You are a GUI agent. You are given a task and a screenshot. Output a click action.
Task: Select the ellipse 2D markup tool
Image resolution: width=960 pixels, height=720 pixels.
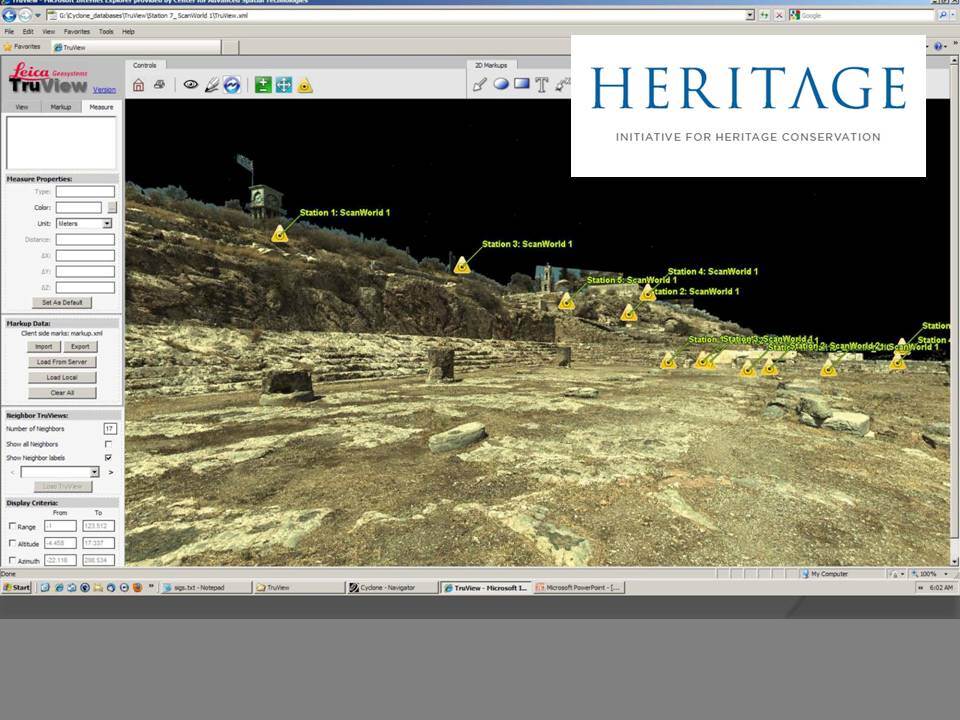(501, 84)
